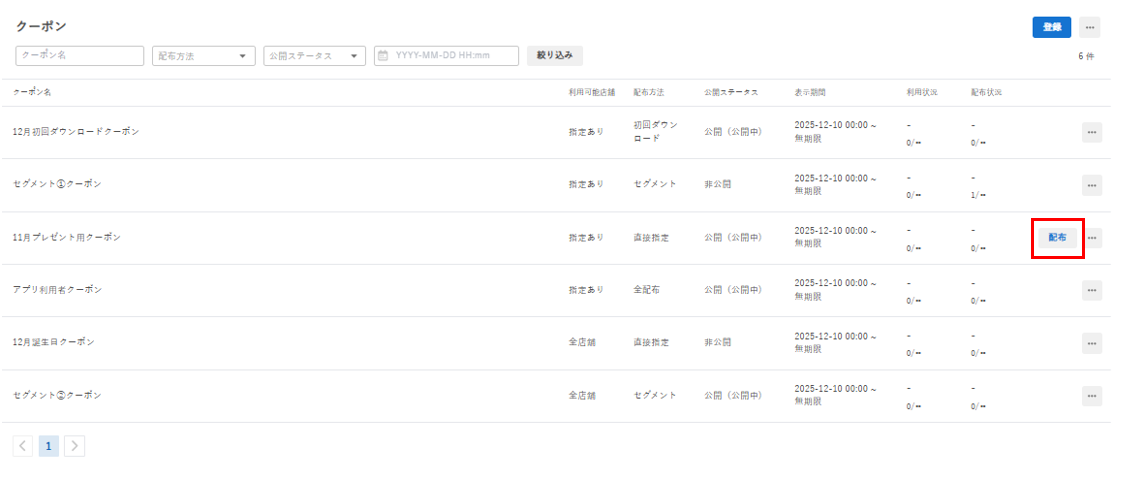Click 非公開 status in セグメント①クーポン row
The image size is (1144, 487).
717,185
